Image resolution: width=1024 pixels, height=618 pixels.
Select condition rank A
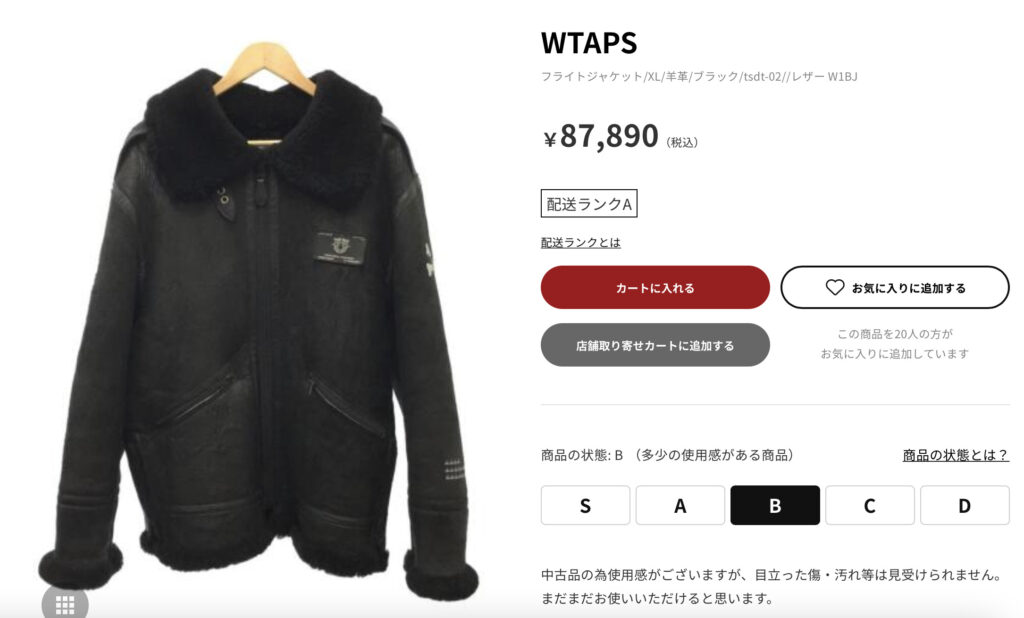680,505
